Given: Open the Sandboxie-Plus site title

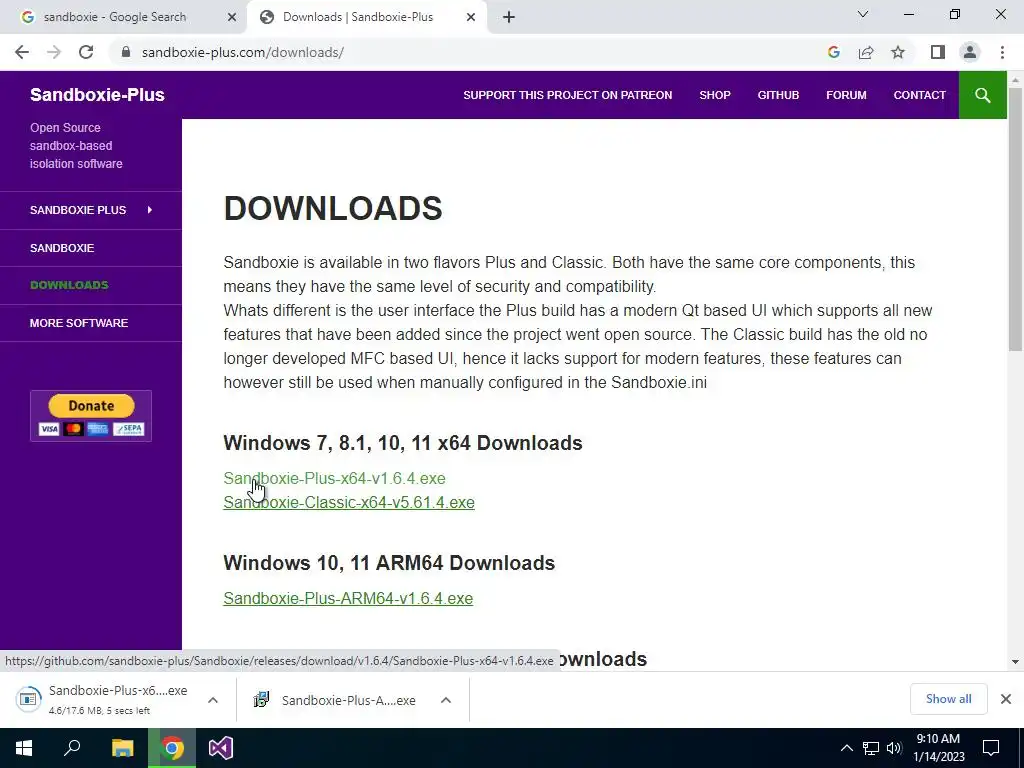Looking at the screenshot, I should pos(97,95).
